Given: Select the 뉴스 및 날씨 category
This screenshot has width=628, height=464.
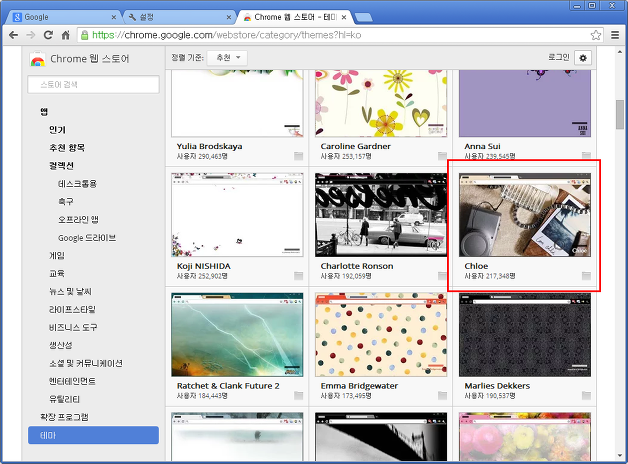Looking at the screenshot, I should [70, 291].
